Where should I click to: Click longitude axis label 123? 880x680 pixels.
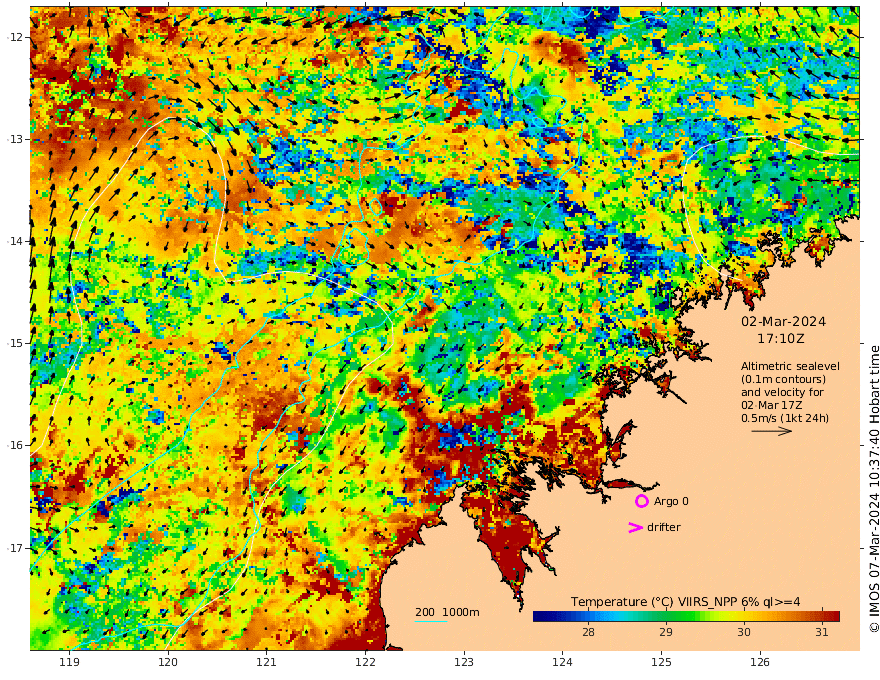coord(464,663)
